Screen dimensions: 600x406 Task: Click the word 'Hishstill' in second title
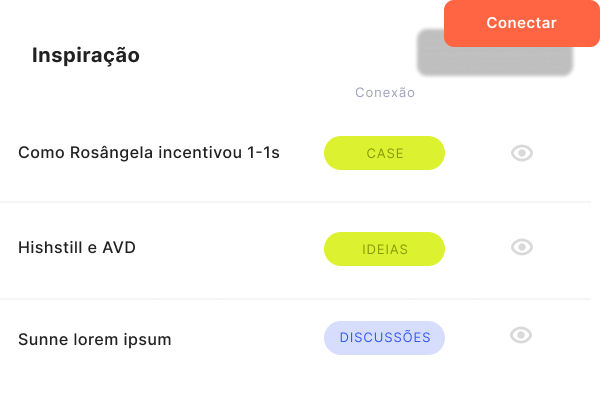[x=50, y=248]
